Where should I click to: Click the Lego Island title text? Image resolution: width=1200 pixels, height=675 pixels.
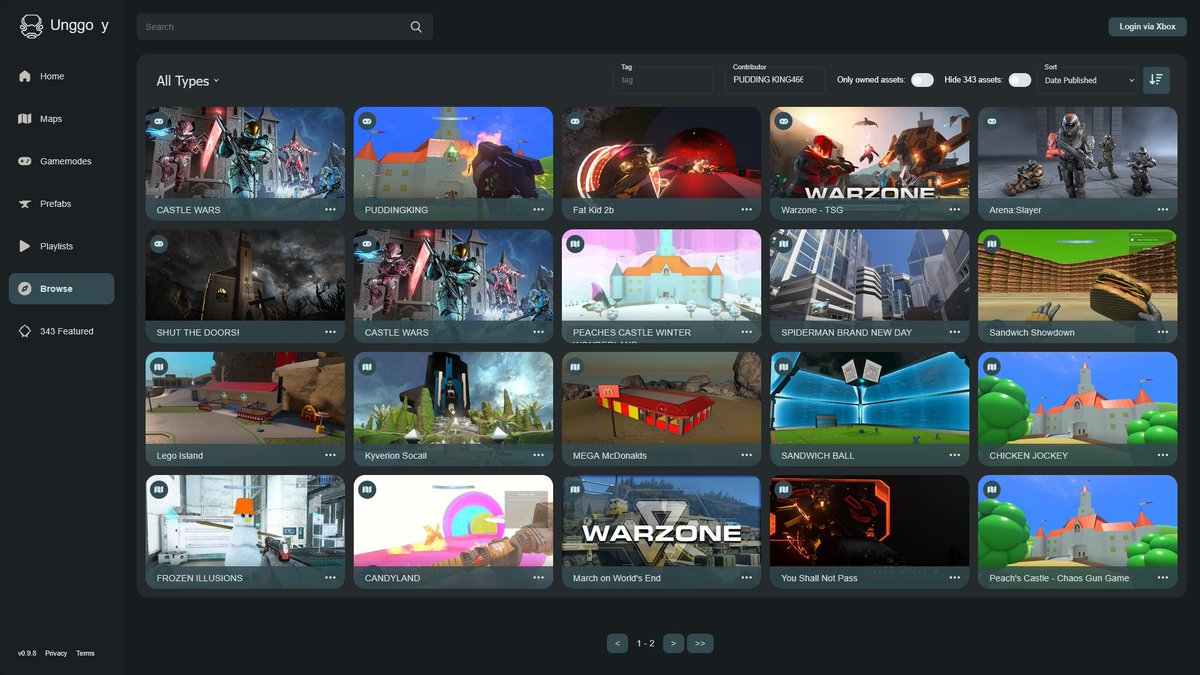(180, 455)
